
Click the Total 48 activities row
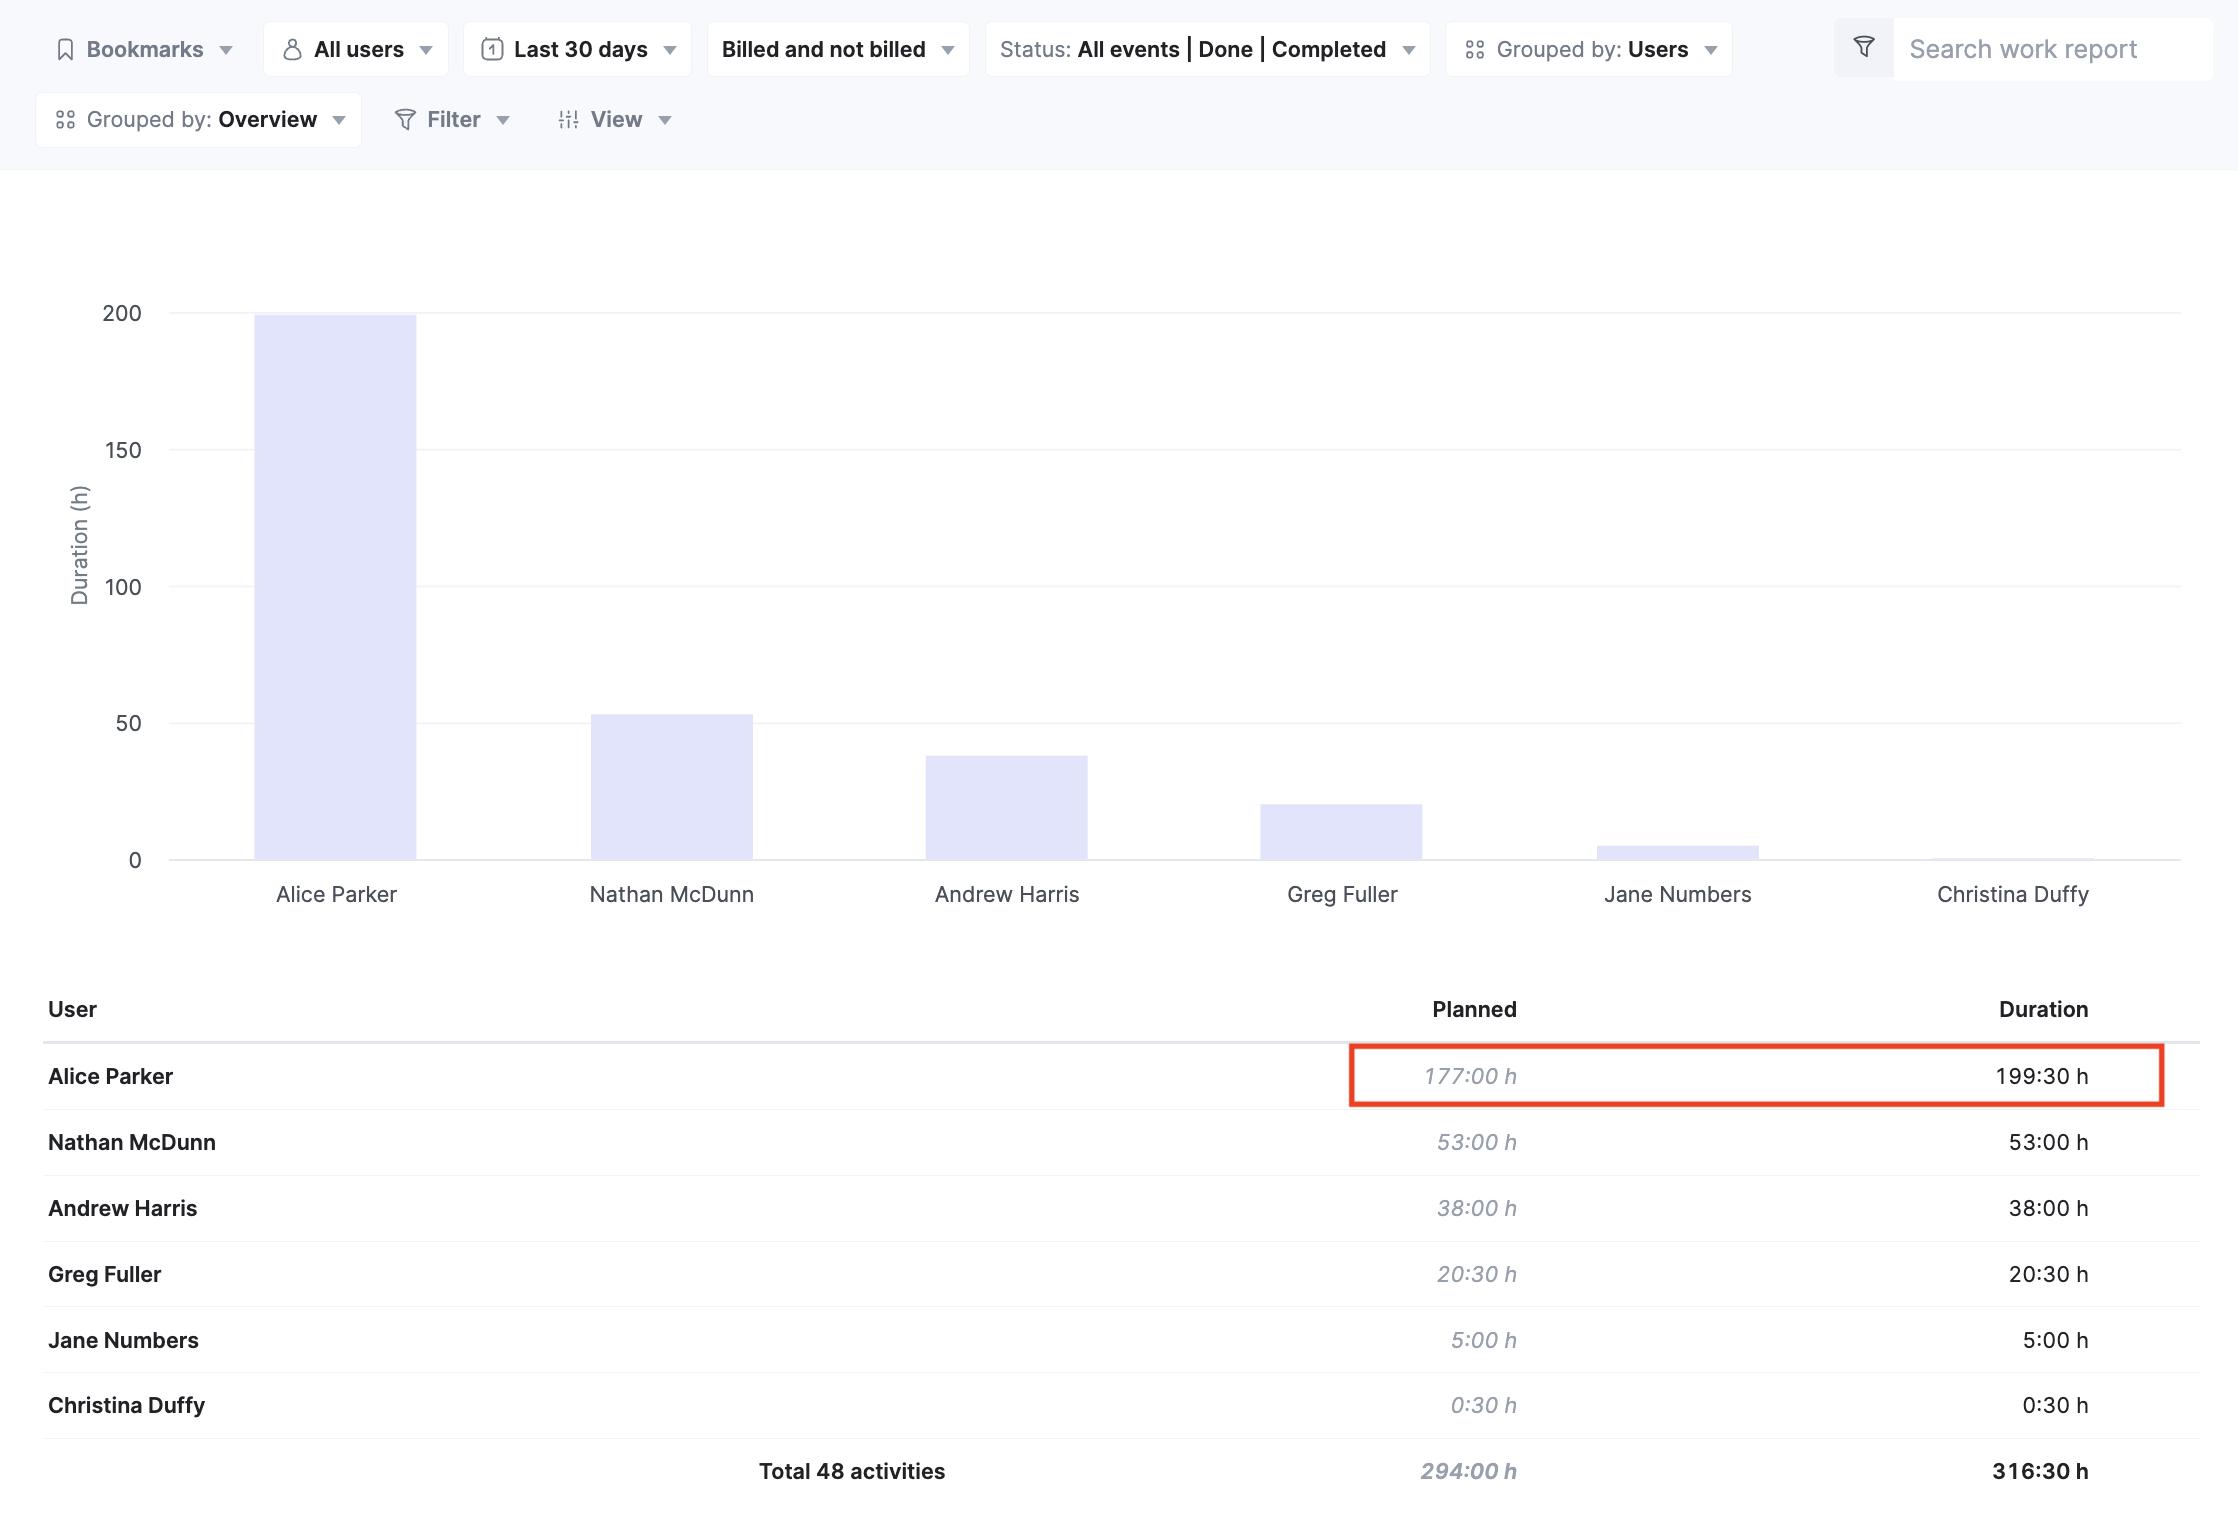coord(851,1470)
